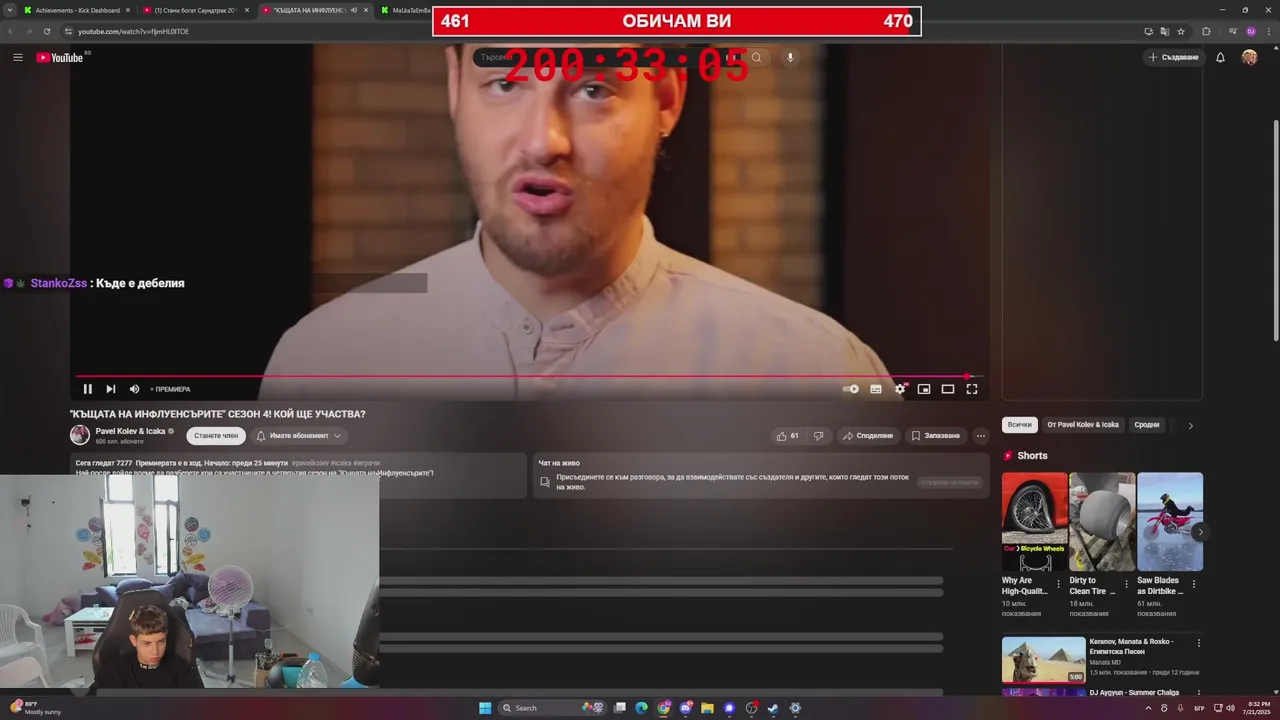The height and width of the screenshot is (720, 1280).
Task: Mute the video player volume
Action: [x=134, y=389]
